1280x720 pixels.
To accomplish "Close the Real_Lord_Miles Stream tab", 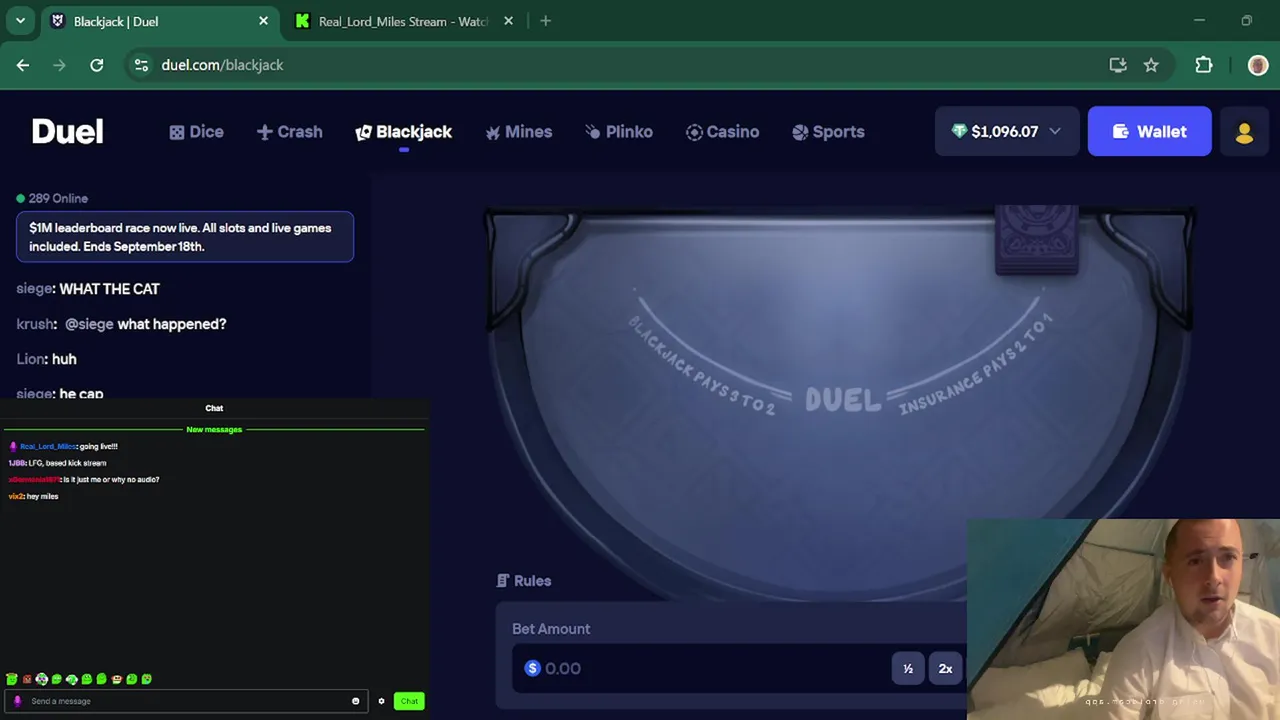I will coord(508,21).
